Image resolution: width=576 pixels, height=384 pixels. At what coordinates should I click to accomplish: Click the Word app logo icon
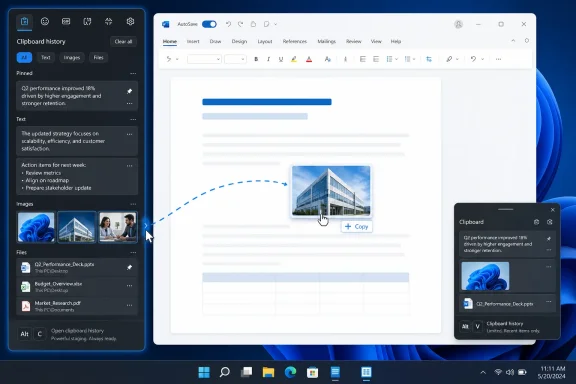[166, 24]
